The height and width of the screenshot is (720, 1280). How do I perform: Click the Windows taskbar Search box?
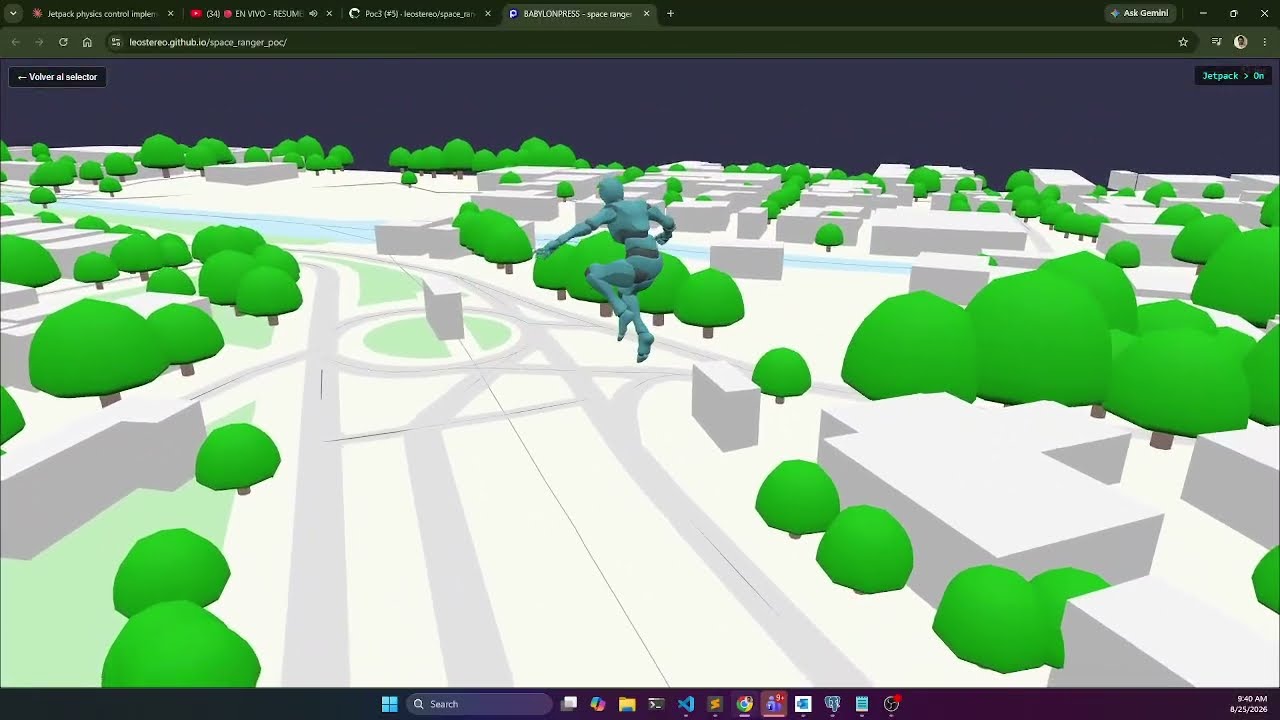pos(480,704)
